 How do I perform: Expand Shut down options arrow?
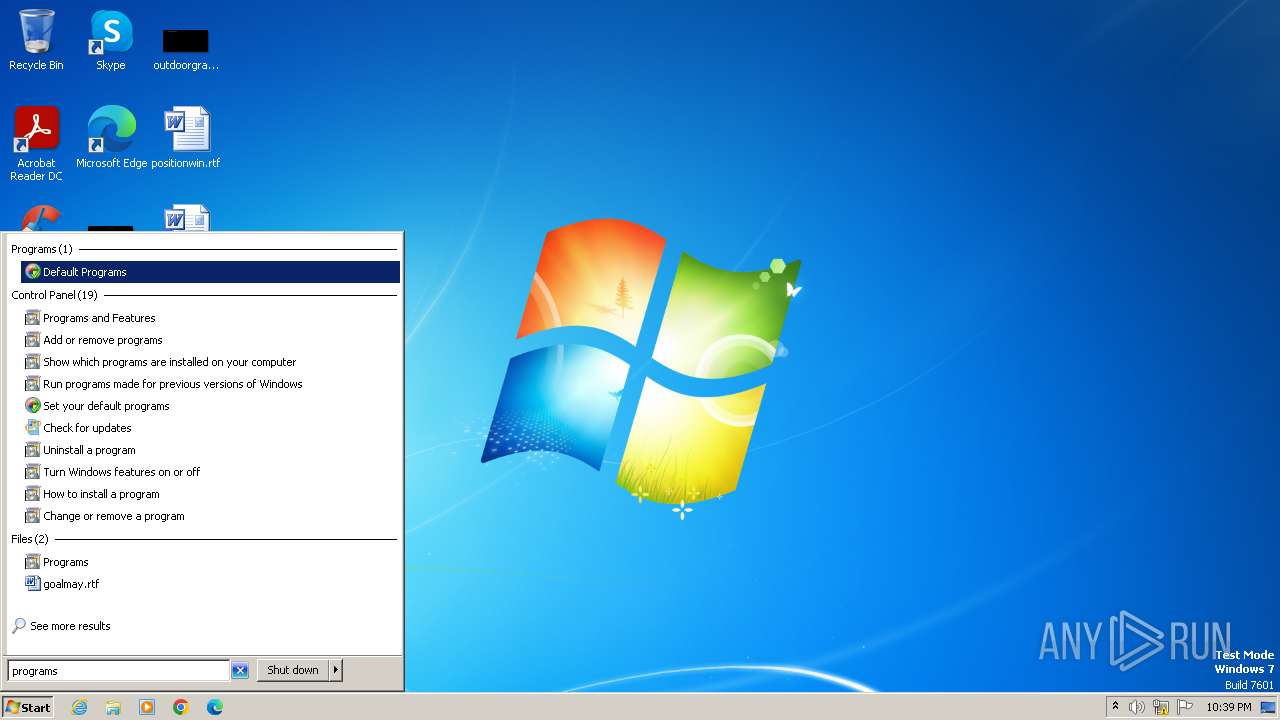click(336, 670)
